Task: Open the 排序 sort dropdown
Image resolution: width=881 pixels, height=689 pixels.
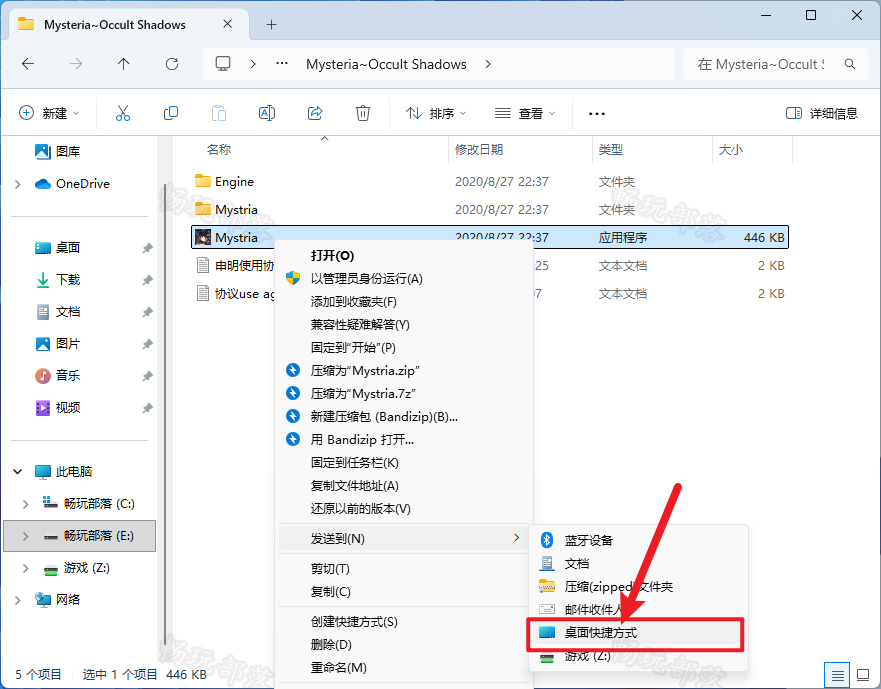Action: click(x=436, y=114)
